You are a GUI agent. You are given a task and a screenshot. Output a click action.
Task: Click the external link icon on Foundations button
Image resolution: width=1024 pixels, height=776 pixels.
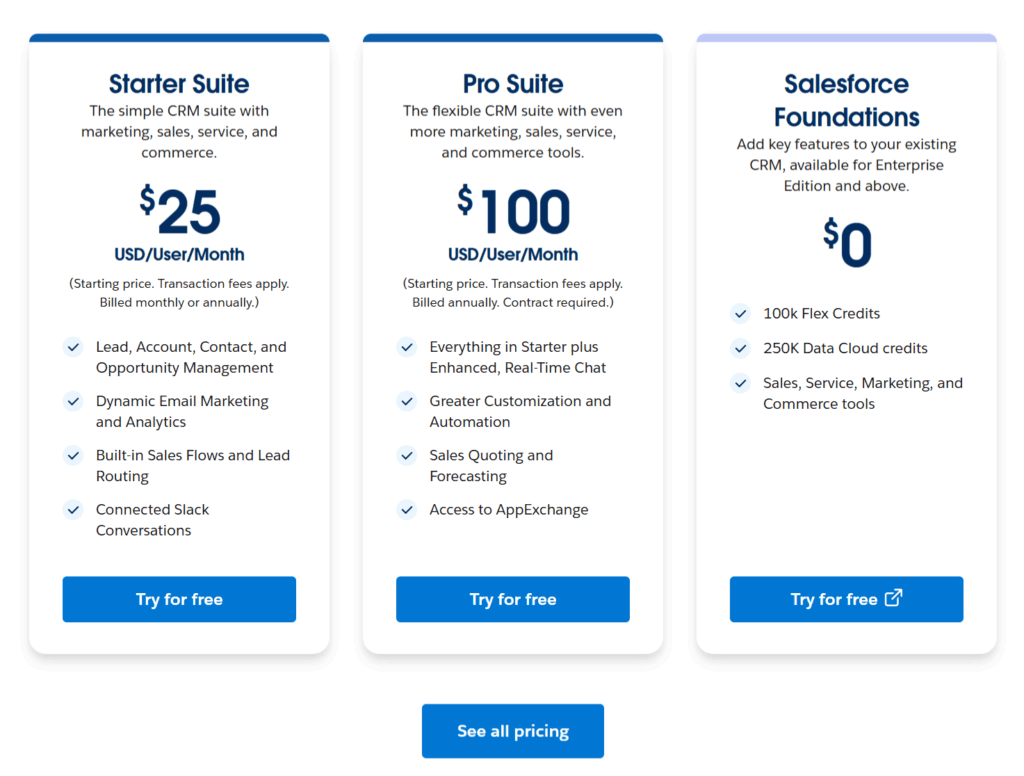[894, 598]
